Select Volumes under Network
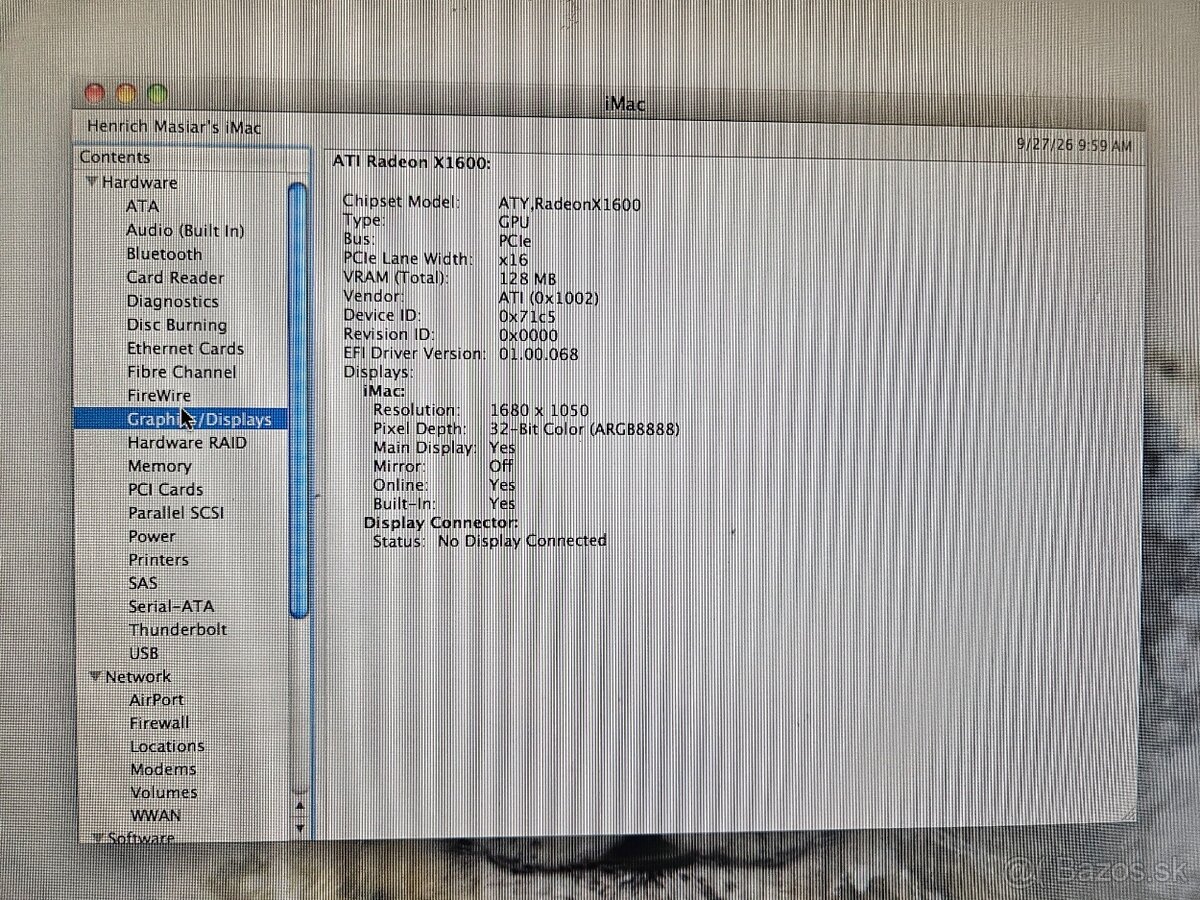 163,792
